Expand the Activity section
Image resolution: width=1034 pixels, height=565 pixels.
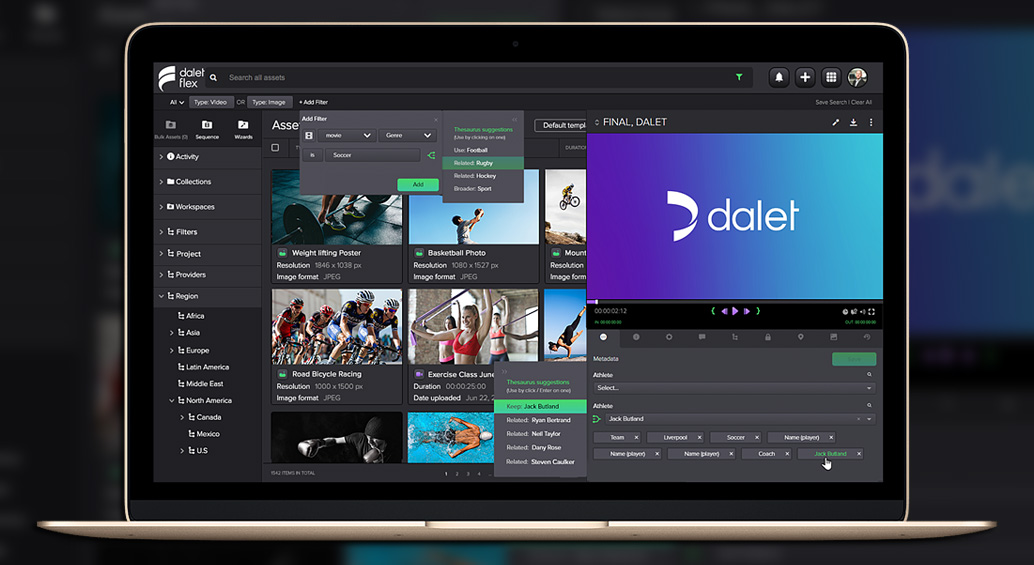162,157
